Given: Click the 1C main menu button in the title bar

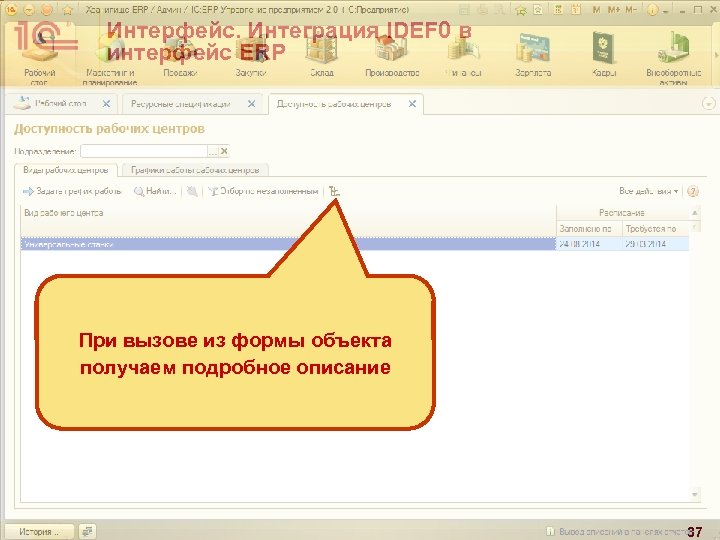Looking at the screenshot, I should 11,9.
